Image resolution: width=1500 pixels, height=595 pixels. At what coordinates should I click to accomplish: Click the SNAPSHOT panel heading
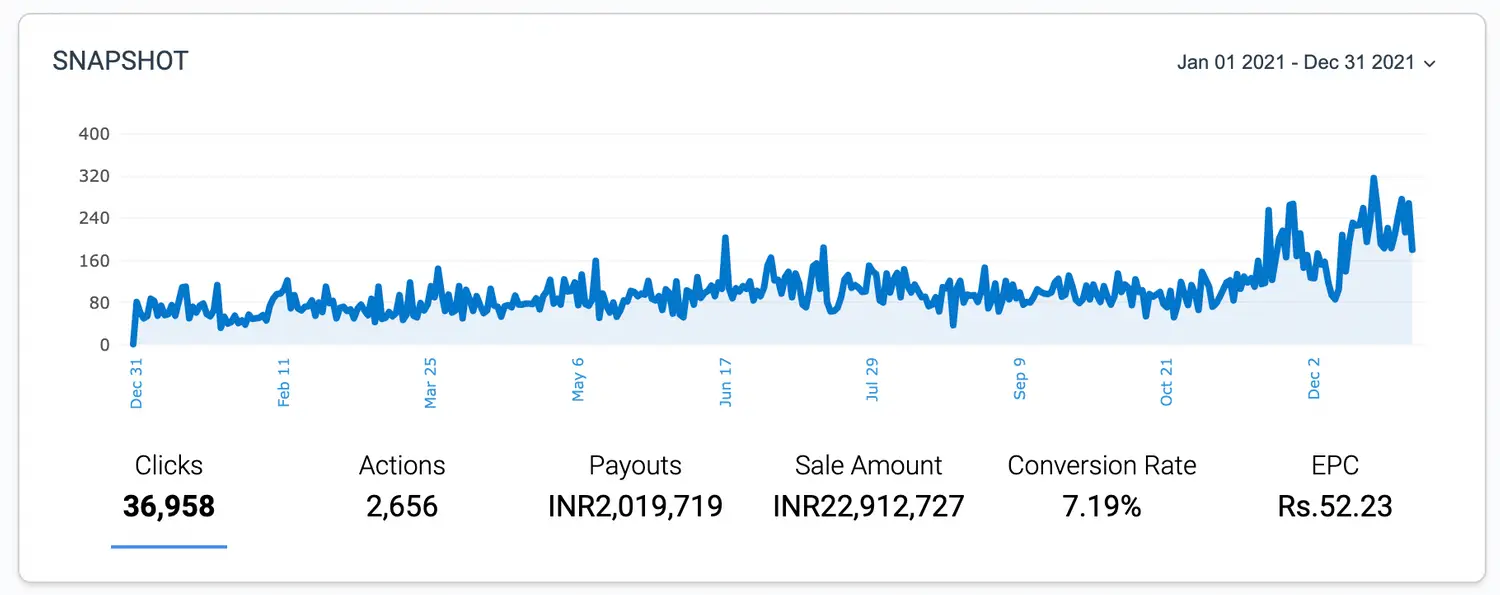(x=120, y=61)
